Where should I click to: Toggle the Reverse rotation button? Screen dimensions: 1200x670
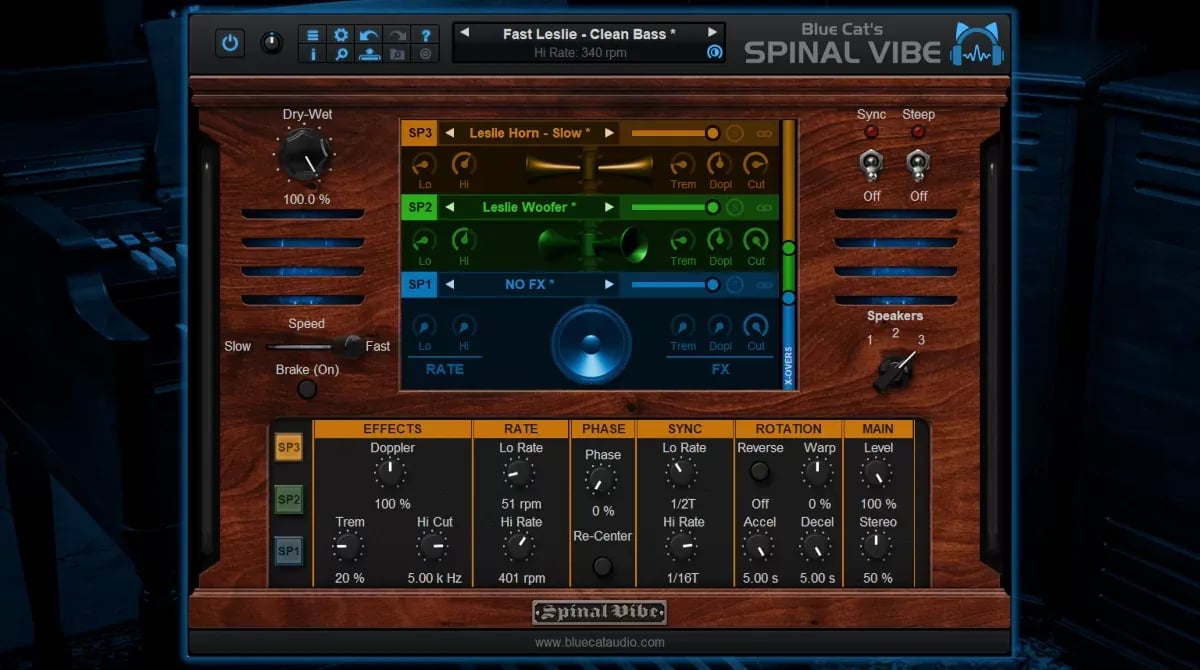click(x=760, y=471)
